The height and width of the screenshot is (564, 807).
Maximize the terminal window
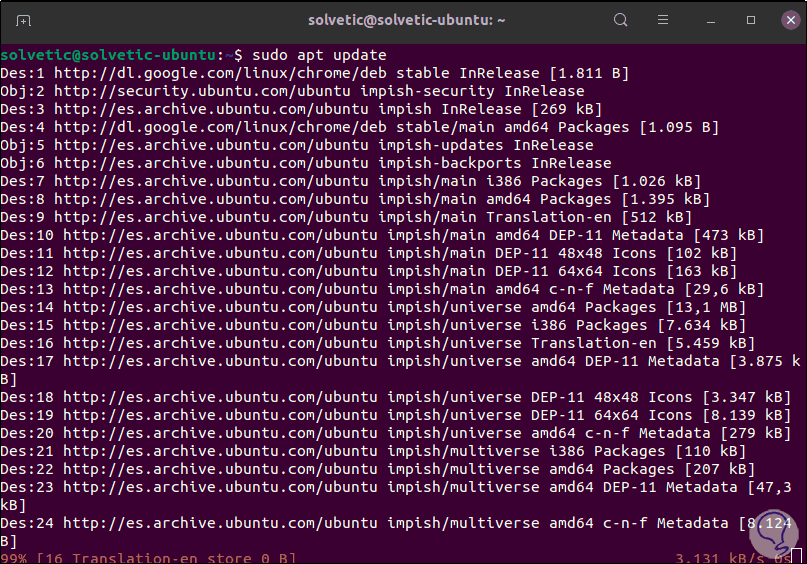[x=751, y=20]
